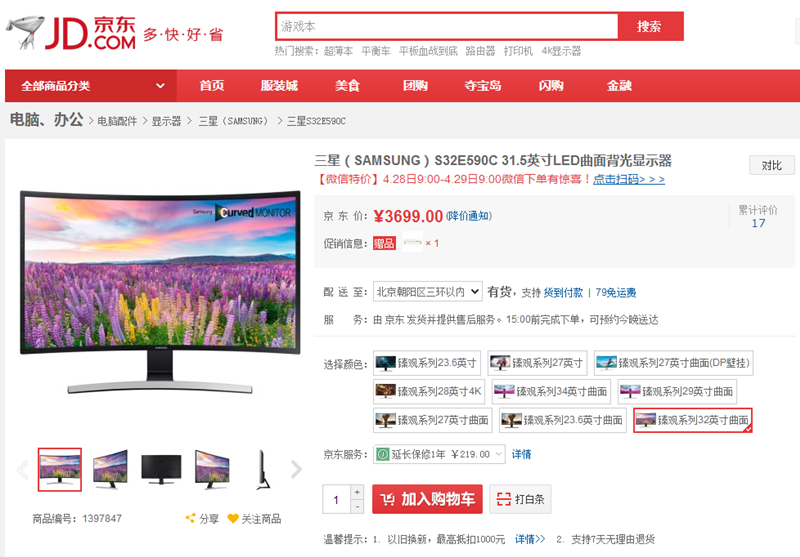
Task: Click main curved monitor product image
Action: click(160, 292)
